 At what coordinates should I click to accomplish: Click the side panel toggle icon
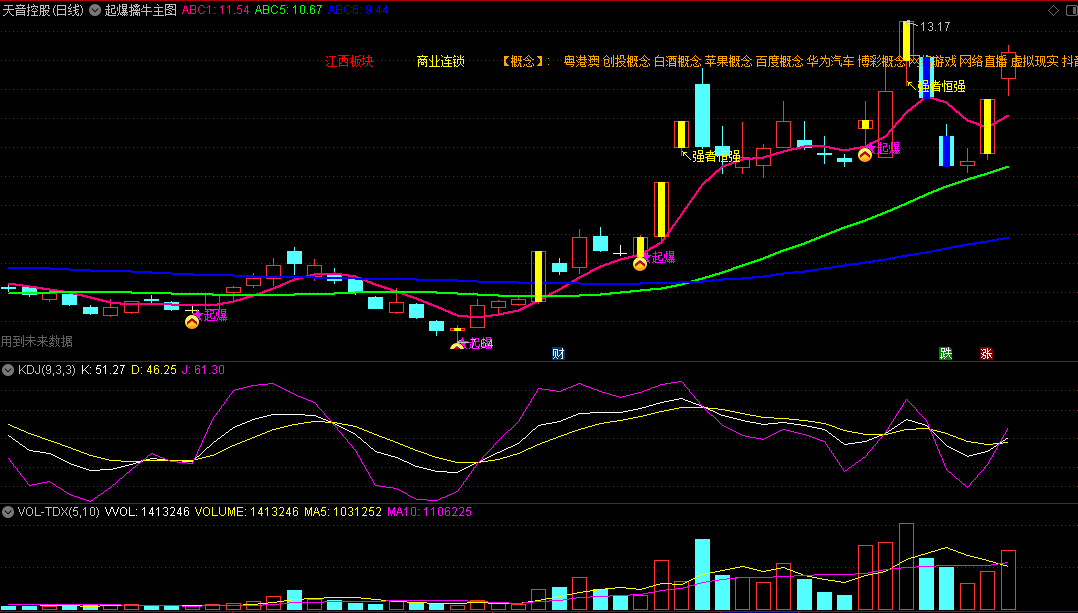coord(1071,10)
